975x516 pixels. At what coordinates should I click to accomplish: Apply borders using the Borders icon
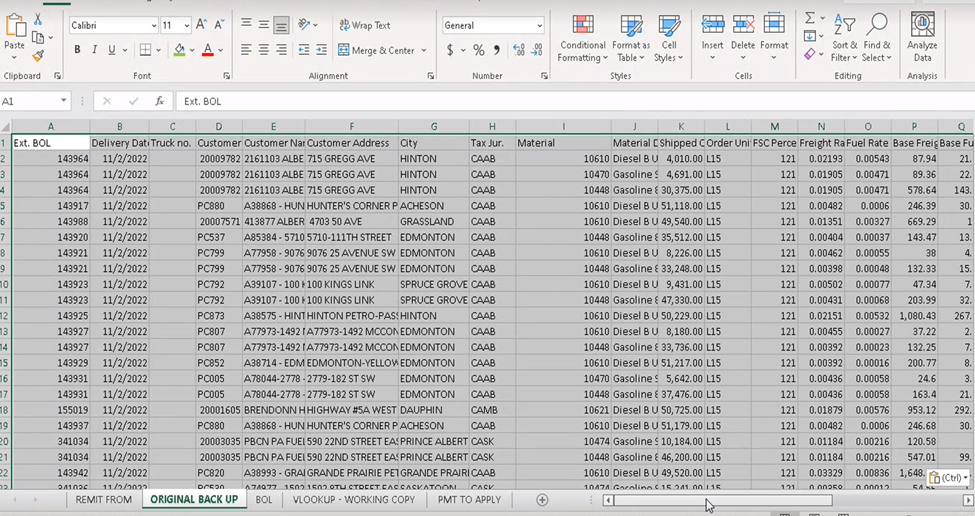(x=146, y=50)
